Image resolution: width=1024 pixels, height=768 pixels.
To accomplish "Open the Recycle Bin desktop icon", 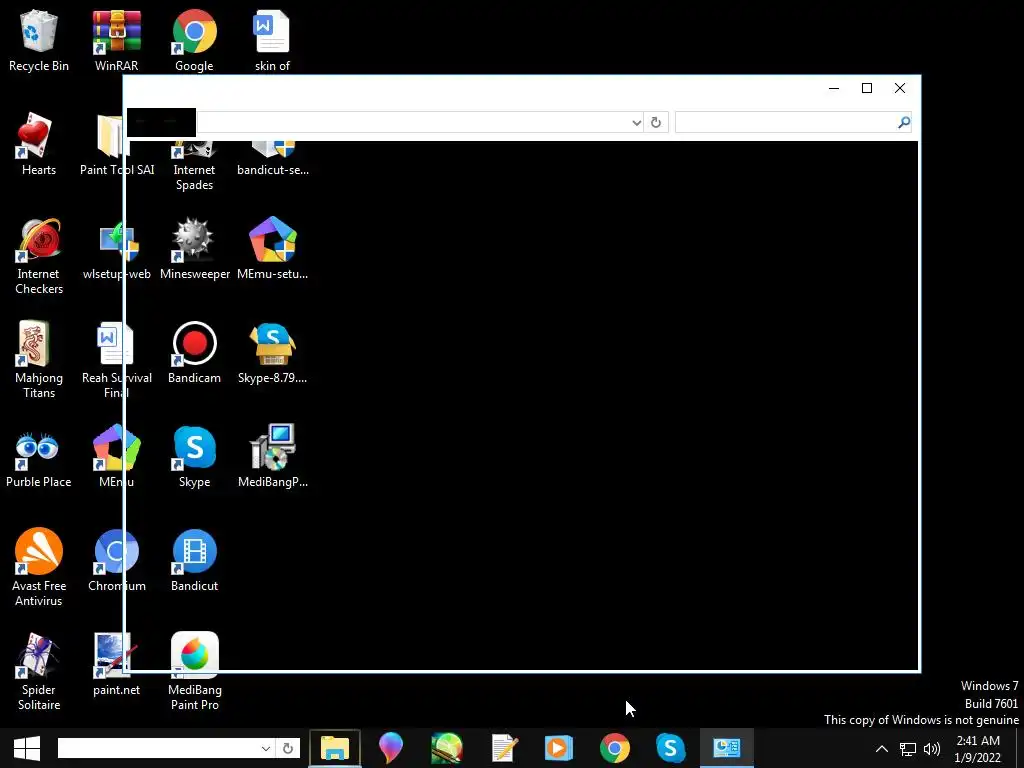I will click(39, 39).
